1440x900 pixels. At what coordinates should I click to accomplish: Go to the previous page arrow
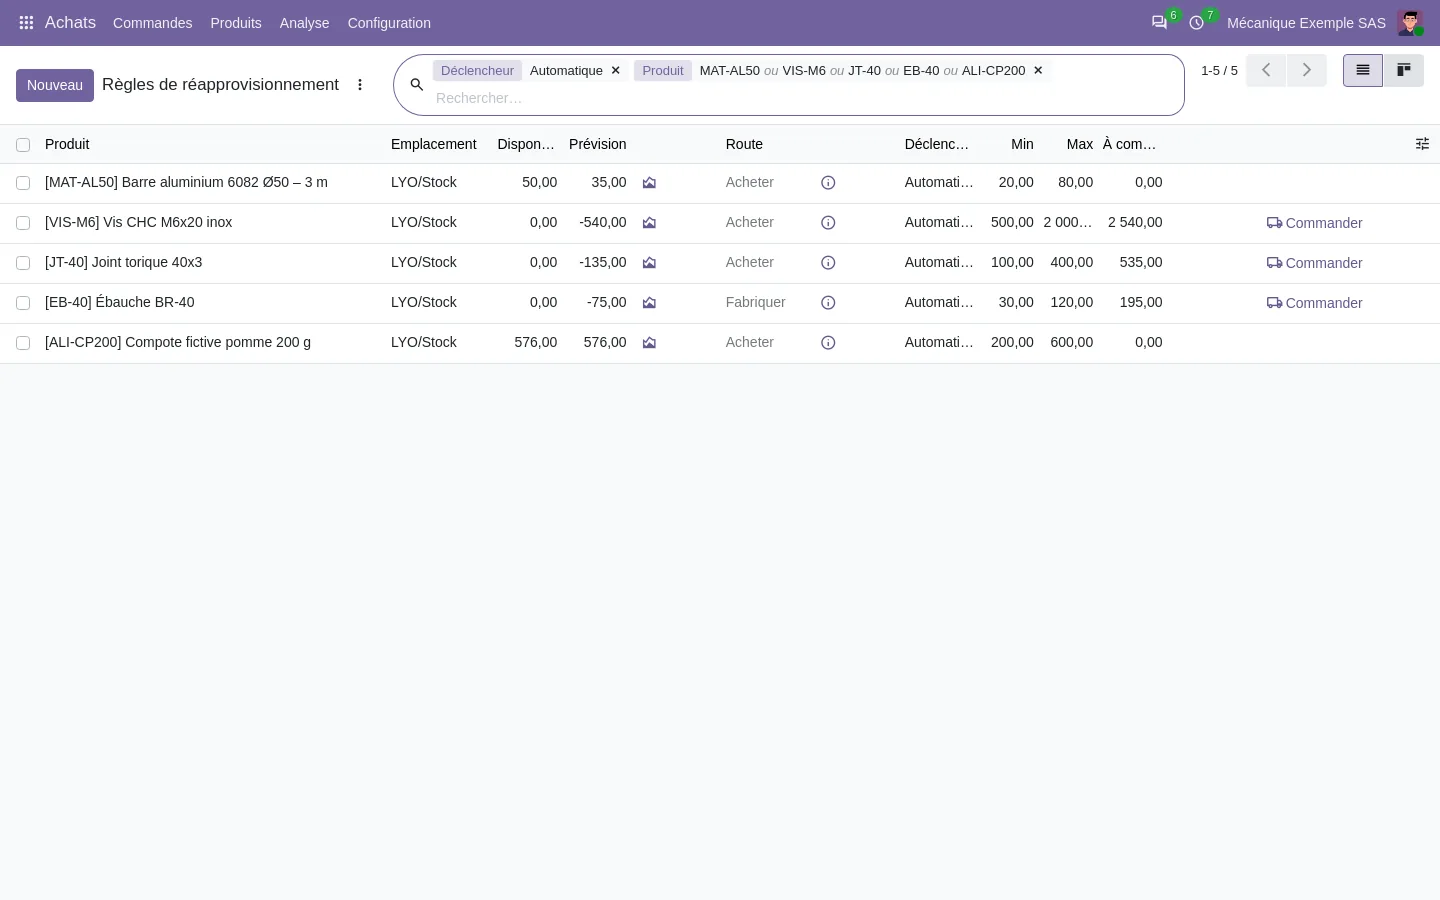tap(1266, 70)
